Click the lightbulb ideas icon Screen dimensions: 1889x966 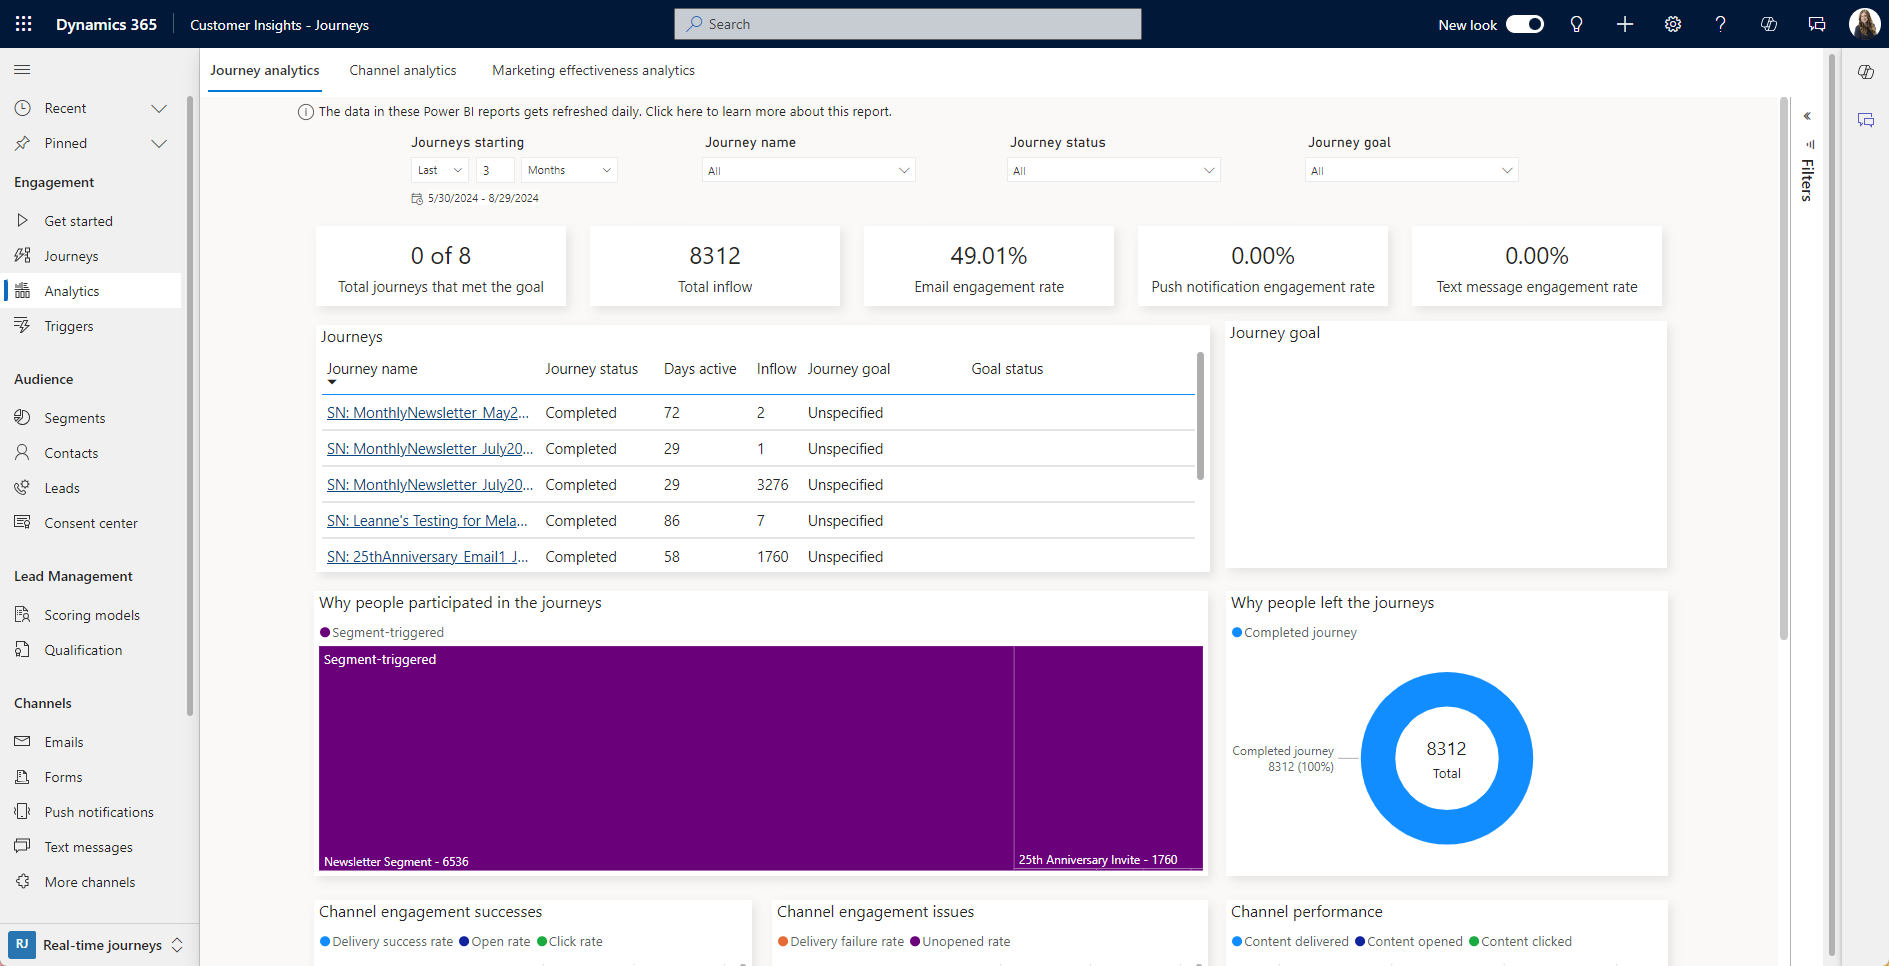click(1577, 24)
